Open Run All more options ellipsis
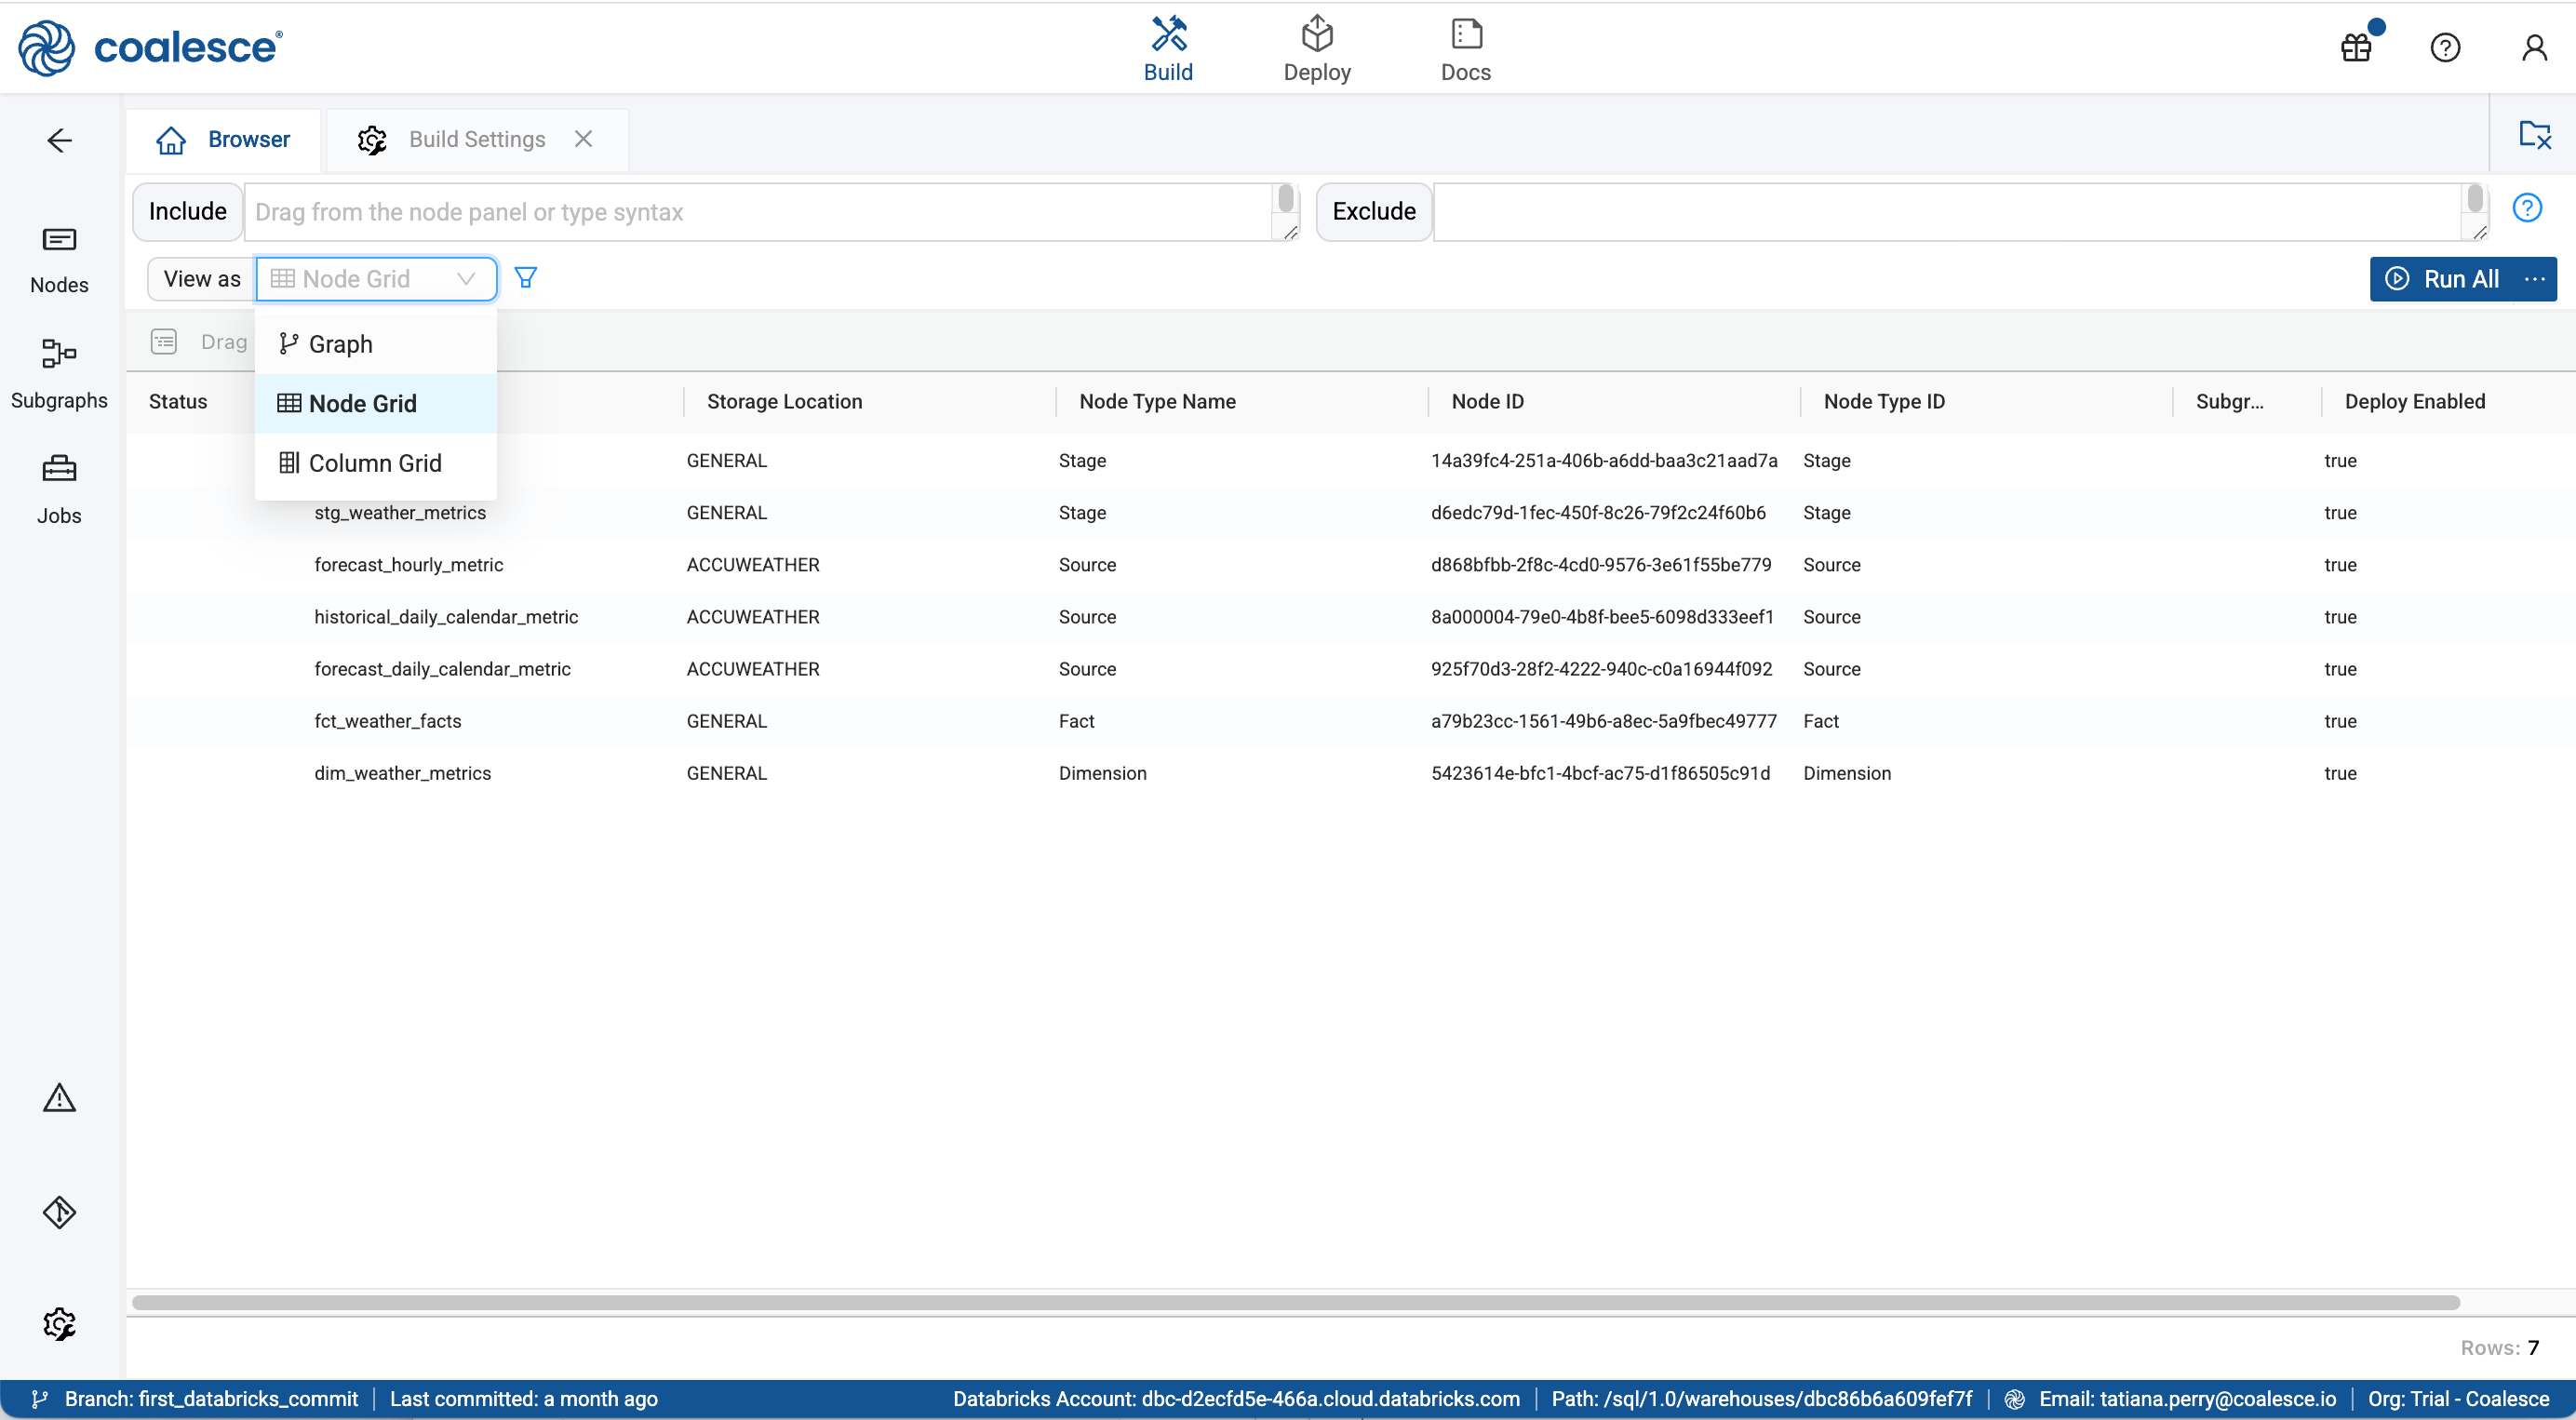 (2534, 279)
